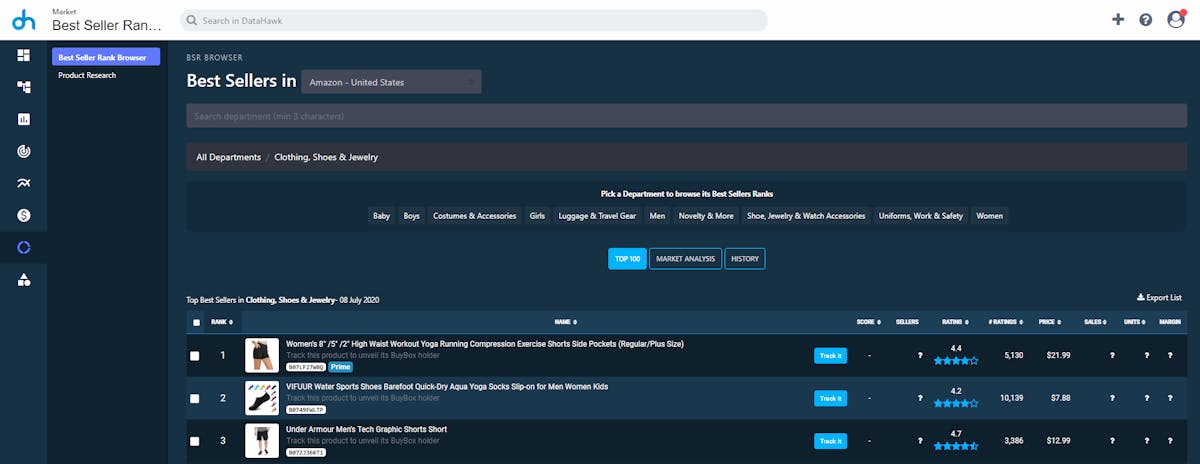1200x464 pixels.
Task: Open the highlighted ring market icon in sidebar
Action: tap(24, 247)
